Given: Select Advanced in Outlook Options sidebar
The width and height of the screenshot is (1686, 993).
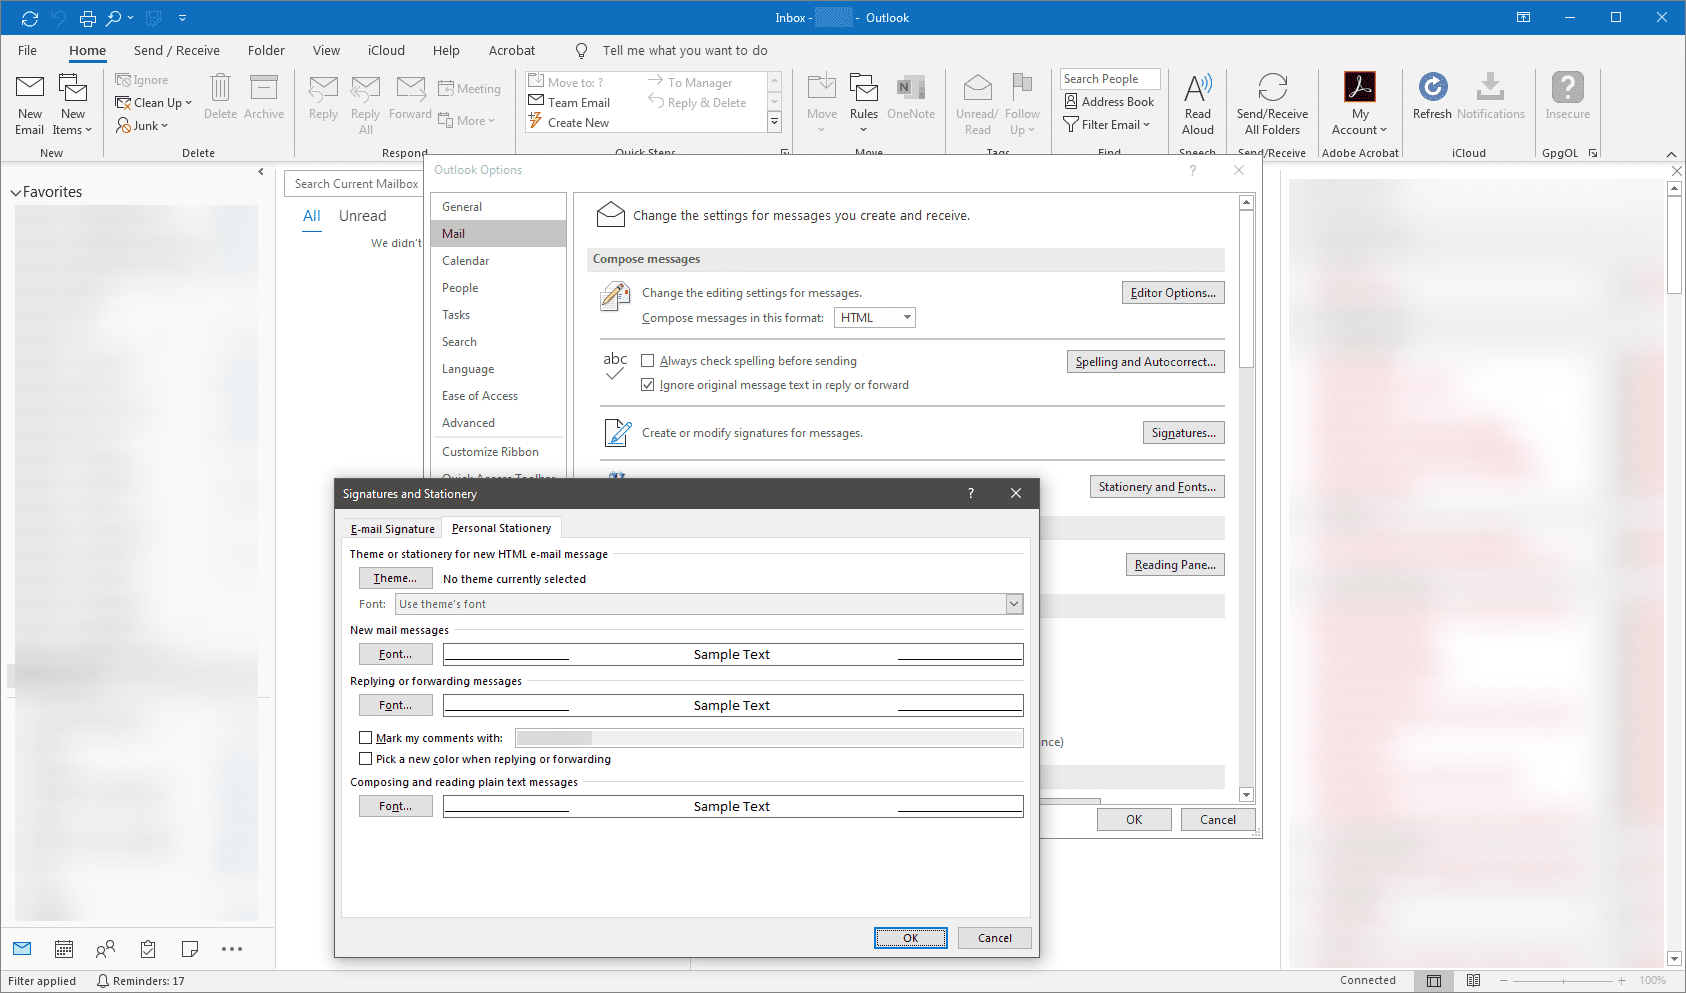Looking at the screenshot, I should click(498, 423).
